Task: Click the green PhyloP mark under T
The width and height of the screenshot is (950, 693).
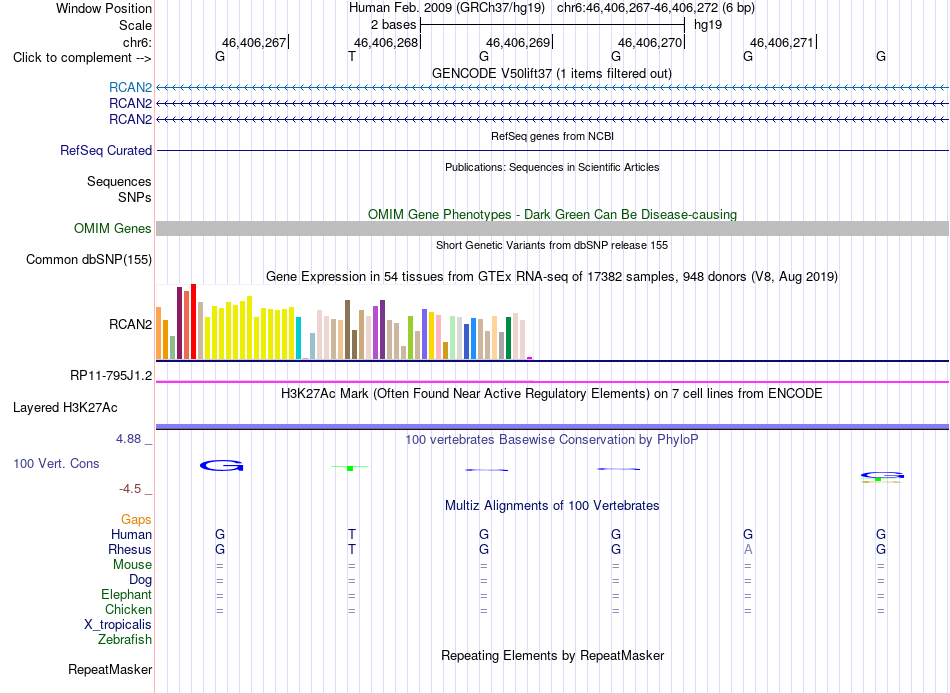Action: 350,468
